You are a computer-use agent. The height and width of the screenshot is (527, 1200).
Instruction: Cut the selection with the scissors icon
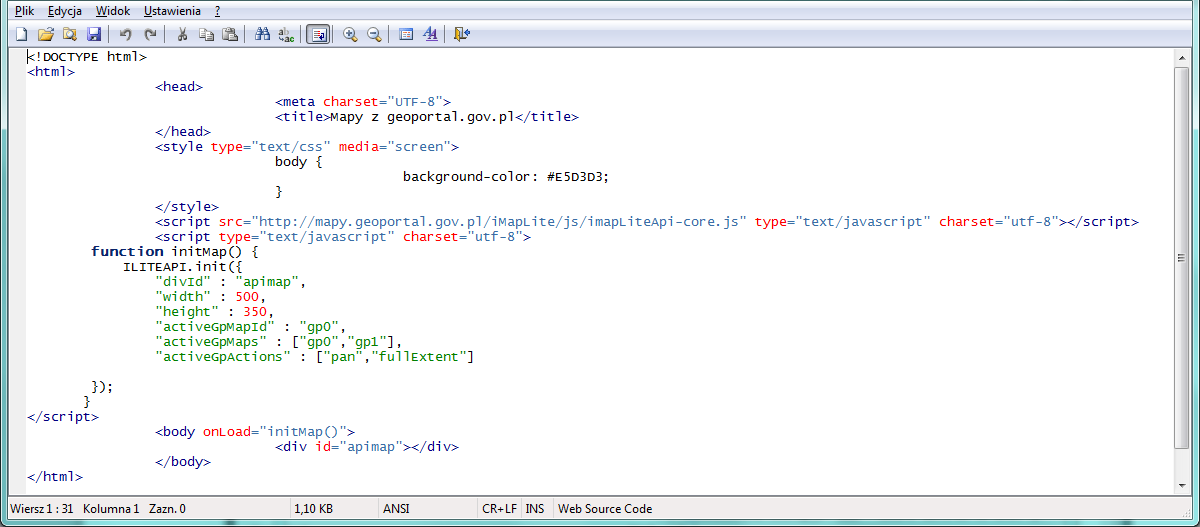coord(181,34)
